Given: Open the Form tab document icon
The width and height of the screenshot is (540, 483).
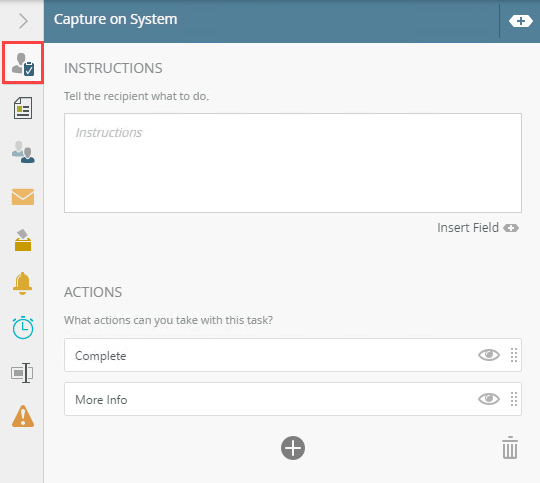Looking at the screenshot, I should click(x=23, y=108).
